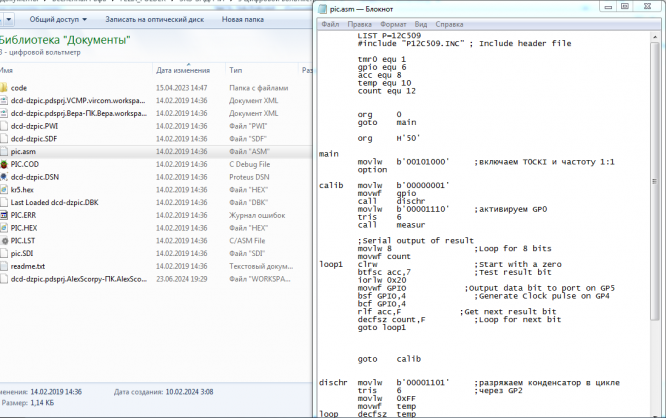This screenshot has height=418, width=666.
Task: Select the dcd-dzpic.DSN Proteus file icon
Action: pos(4,177)
